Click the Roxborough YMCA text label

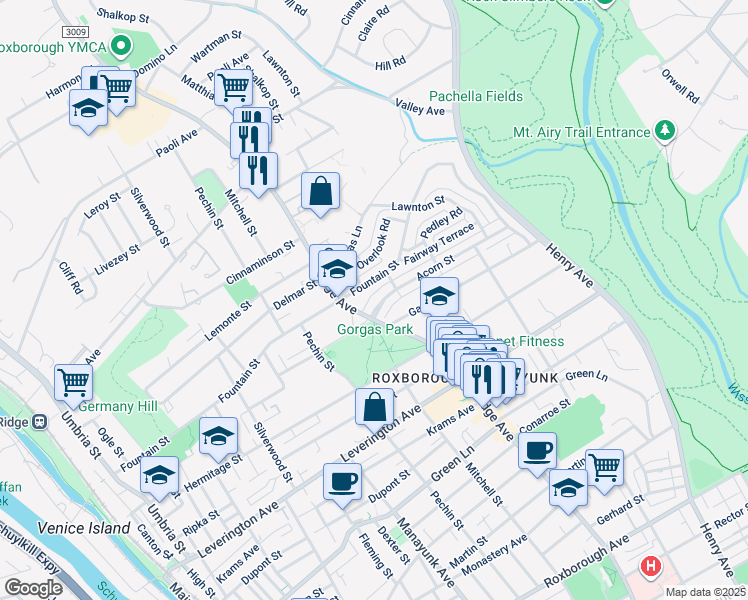point(52,47)
